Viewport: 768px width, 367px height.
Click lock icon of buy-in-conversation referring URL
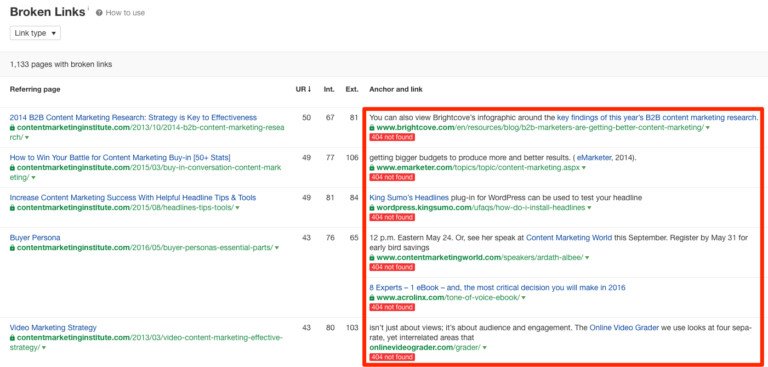click(12, 168)
